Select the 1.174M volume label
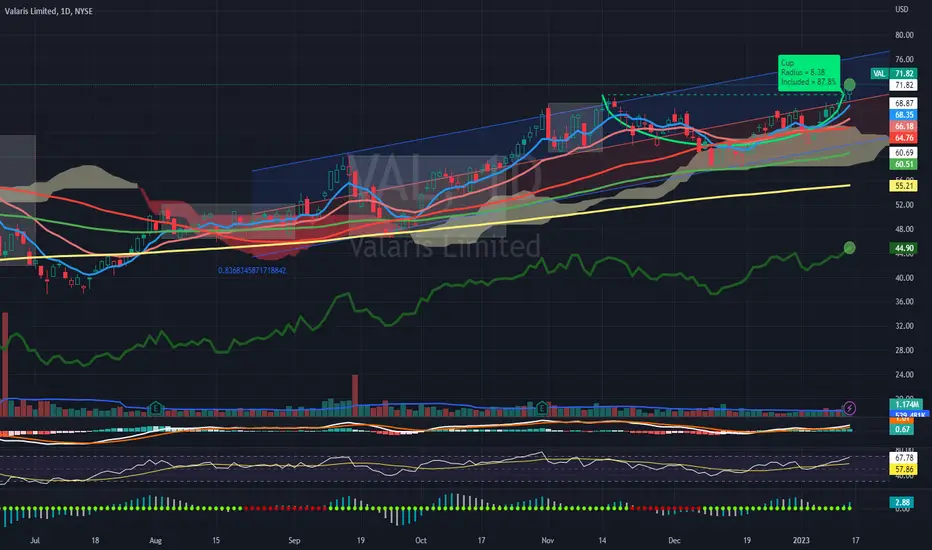 [906, 404]
